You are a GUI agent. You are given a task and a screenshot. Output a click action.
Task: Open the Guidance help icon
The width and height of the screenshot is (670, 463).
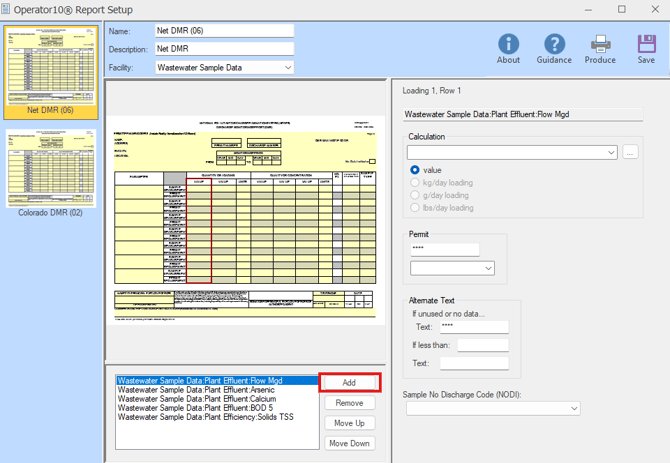pos(554,45)
